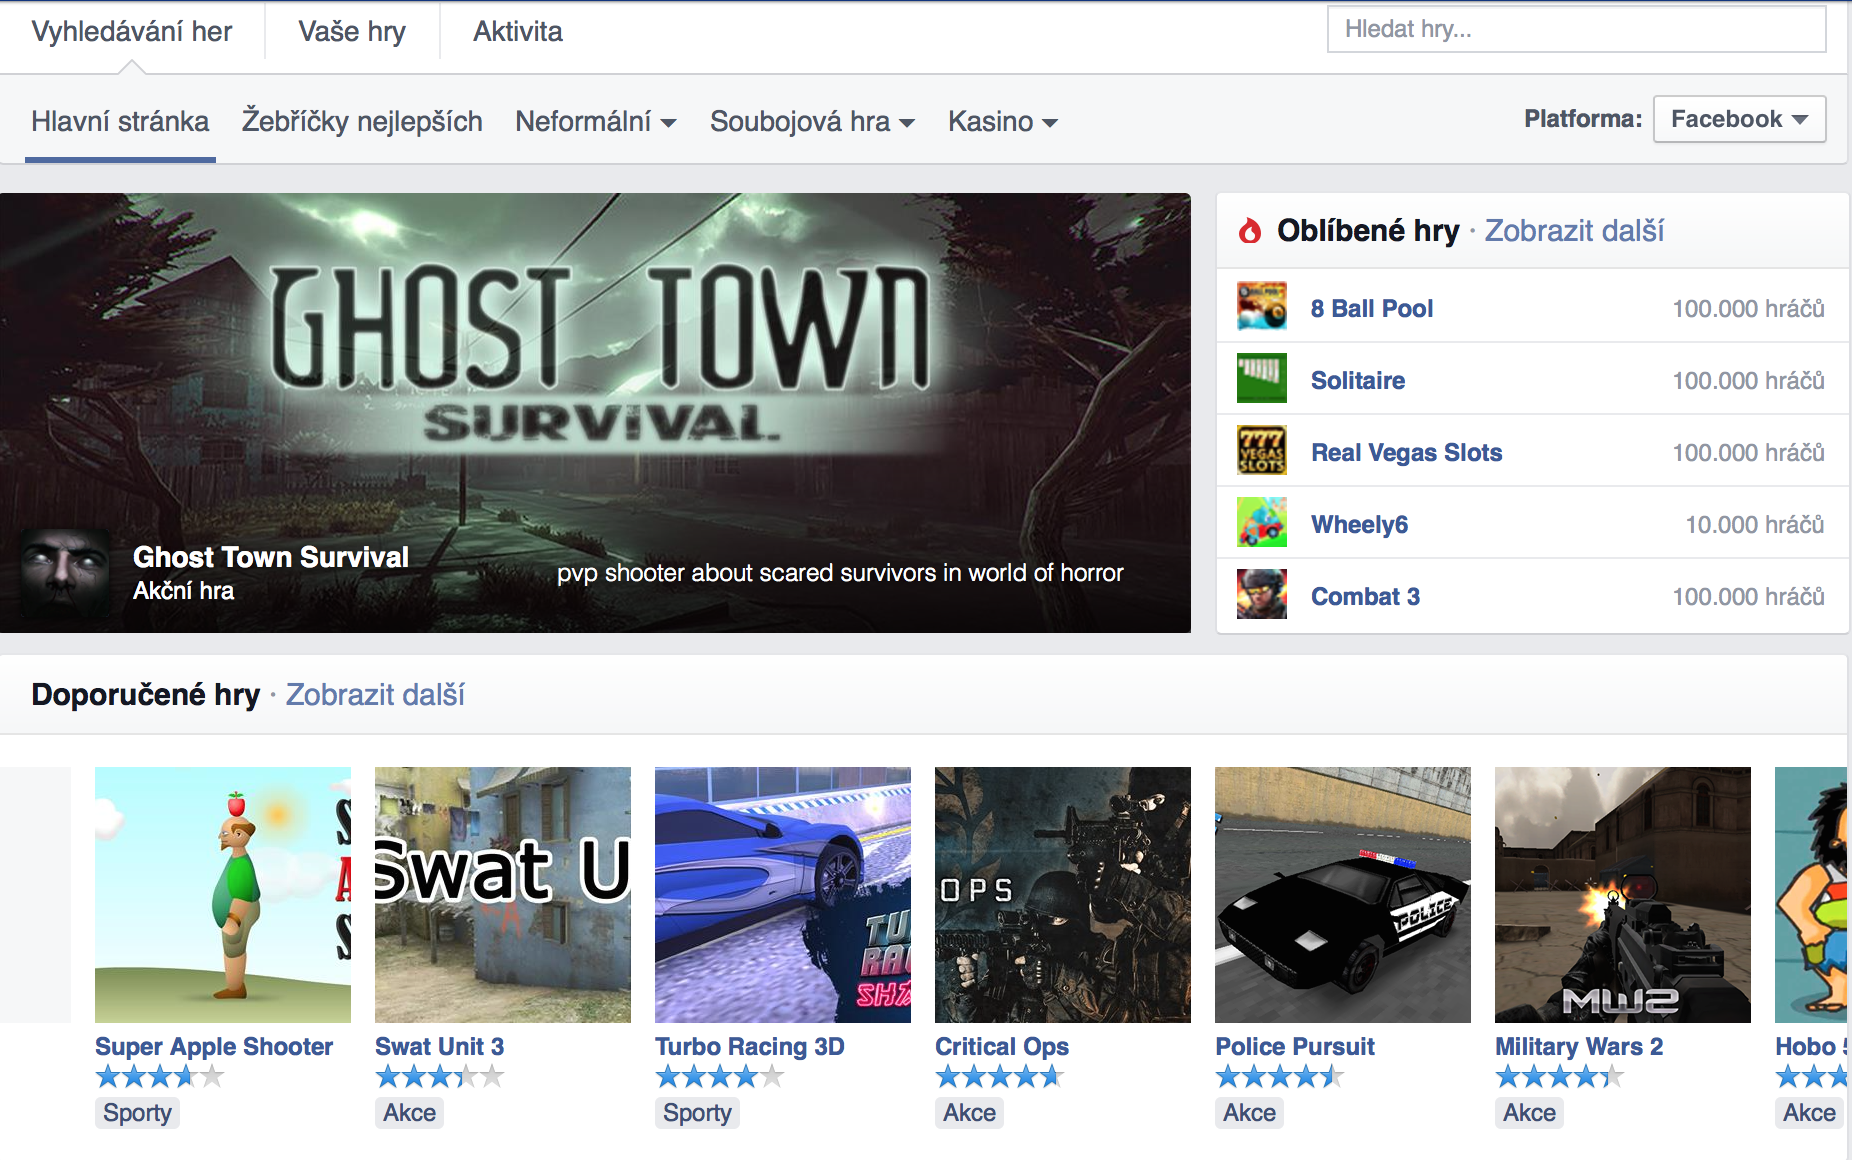The width and height of the screenshot is (1852, 1160).
Task: Open the Combat 3 link
Action: point(1366,597)
